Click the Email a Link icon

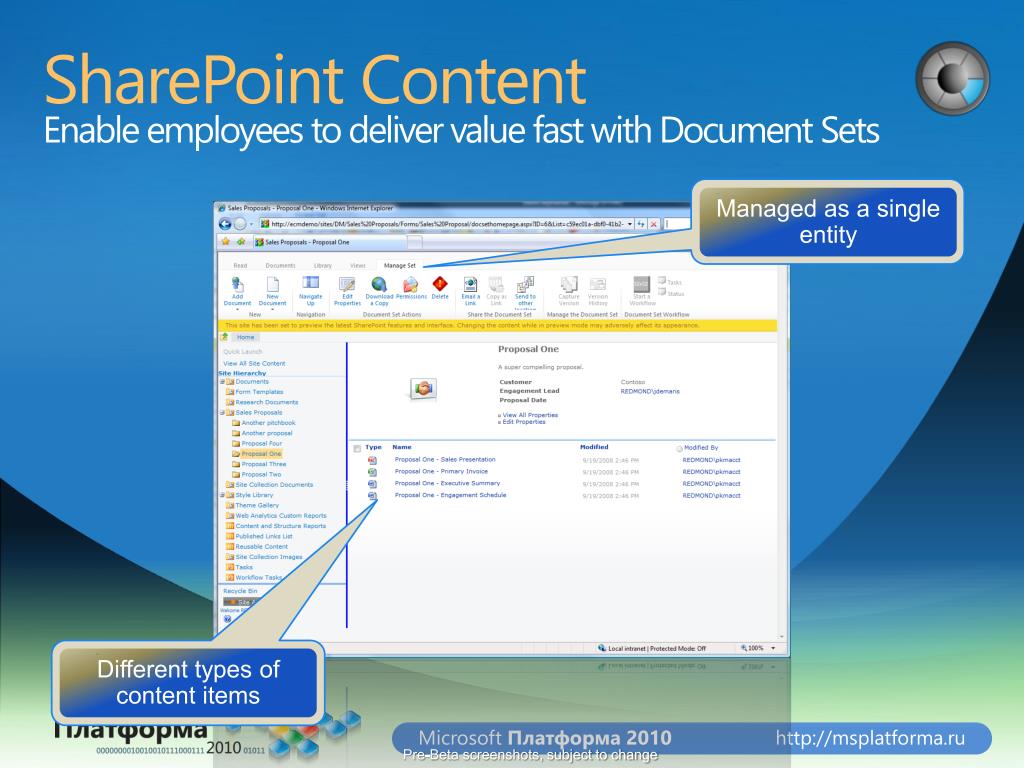point(470,284)
